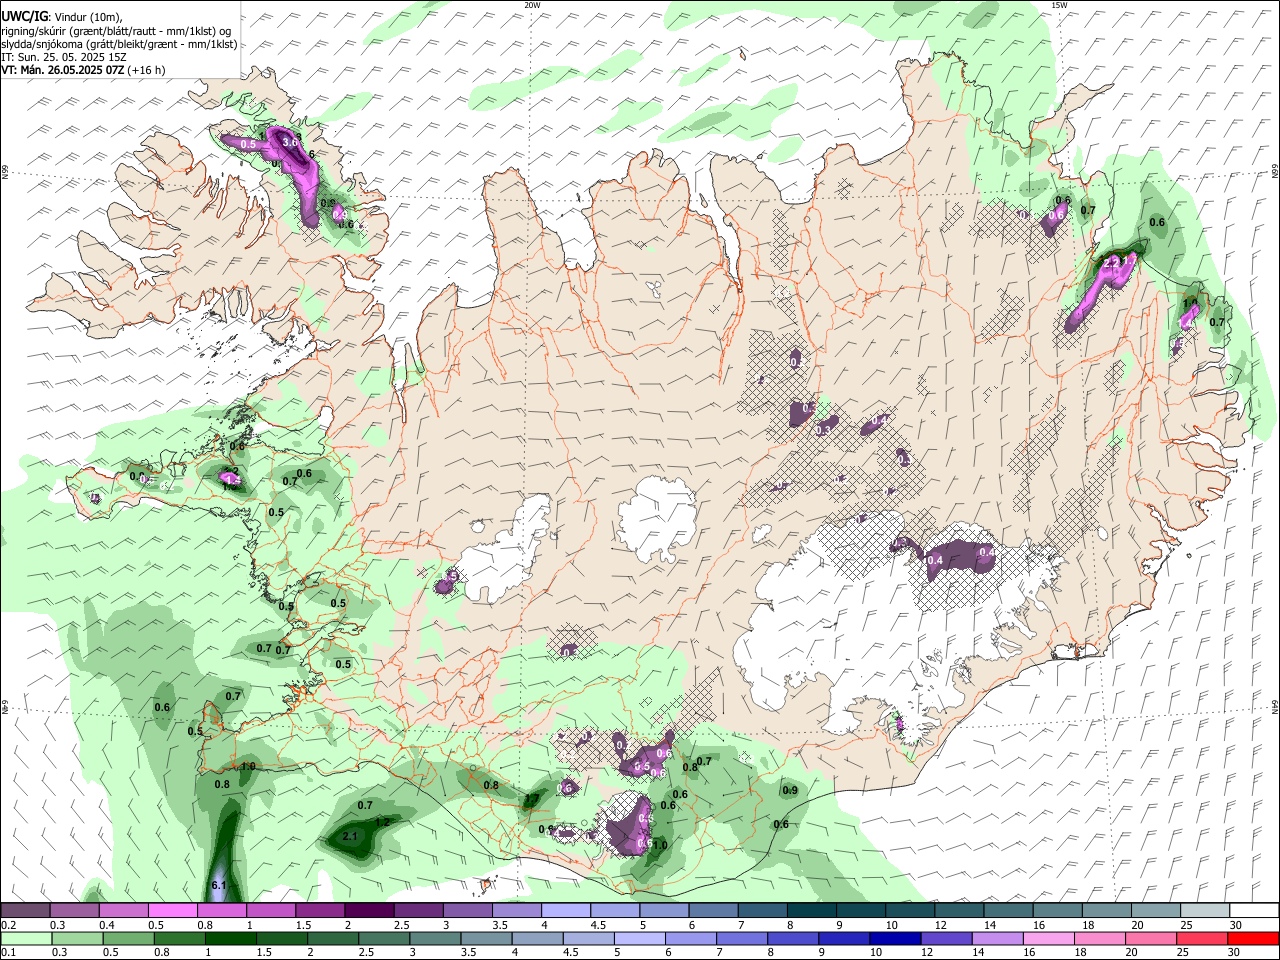Pick the bright red 30 swatch in bottom scale
1280x960 pixels.
tap(1254, 938)
